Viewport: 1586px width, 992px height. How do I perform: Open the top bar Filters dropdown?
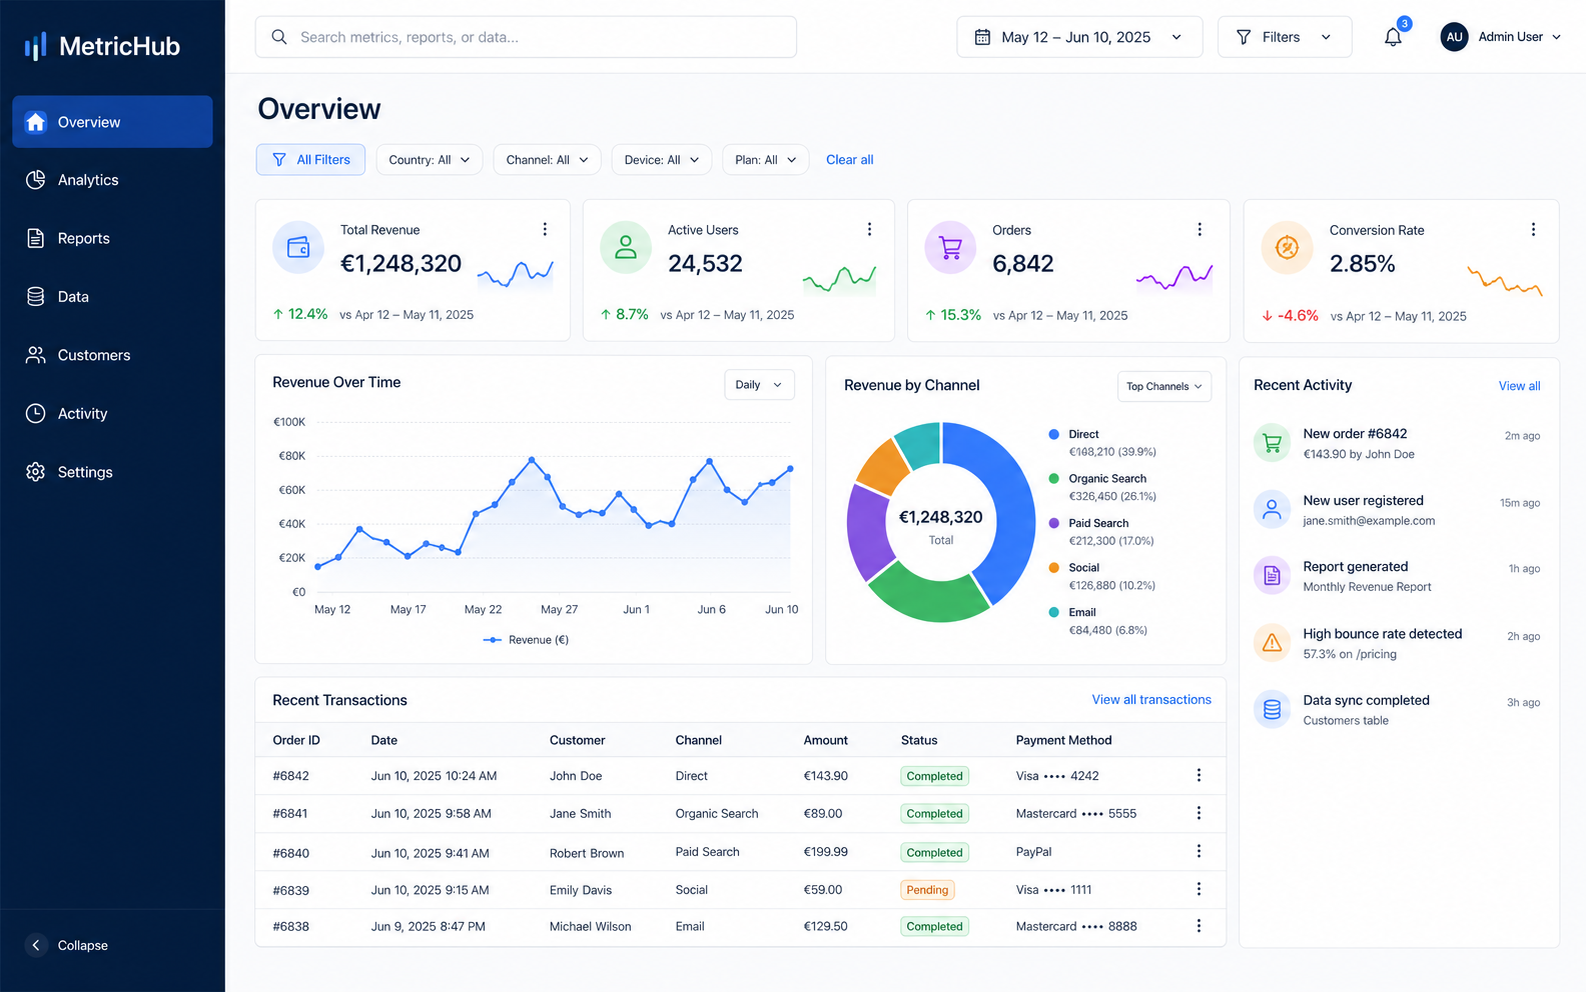coord(1284,37)
